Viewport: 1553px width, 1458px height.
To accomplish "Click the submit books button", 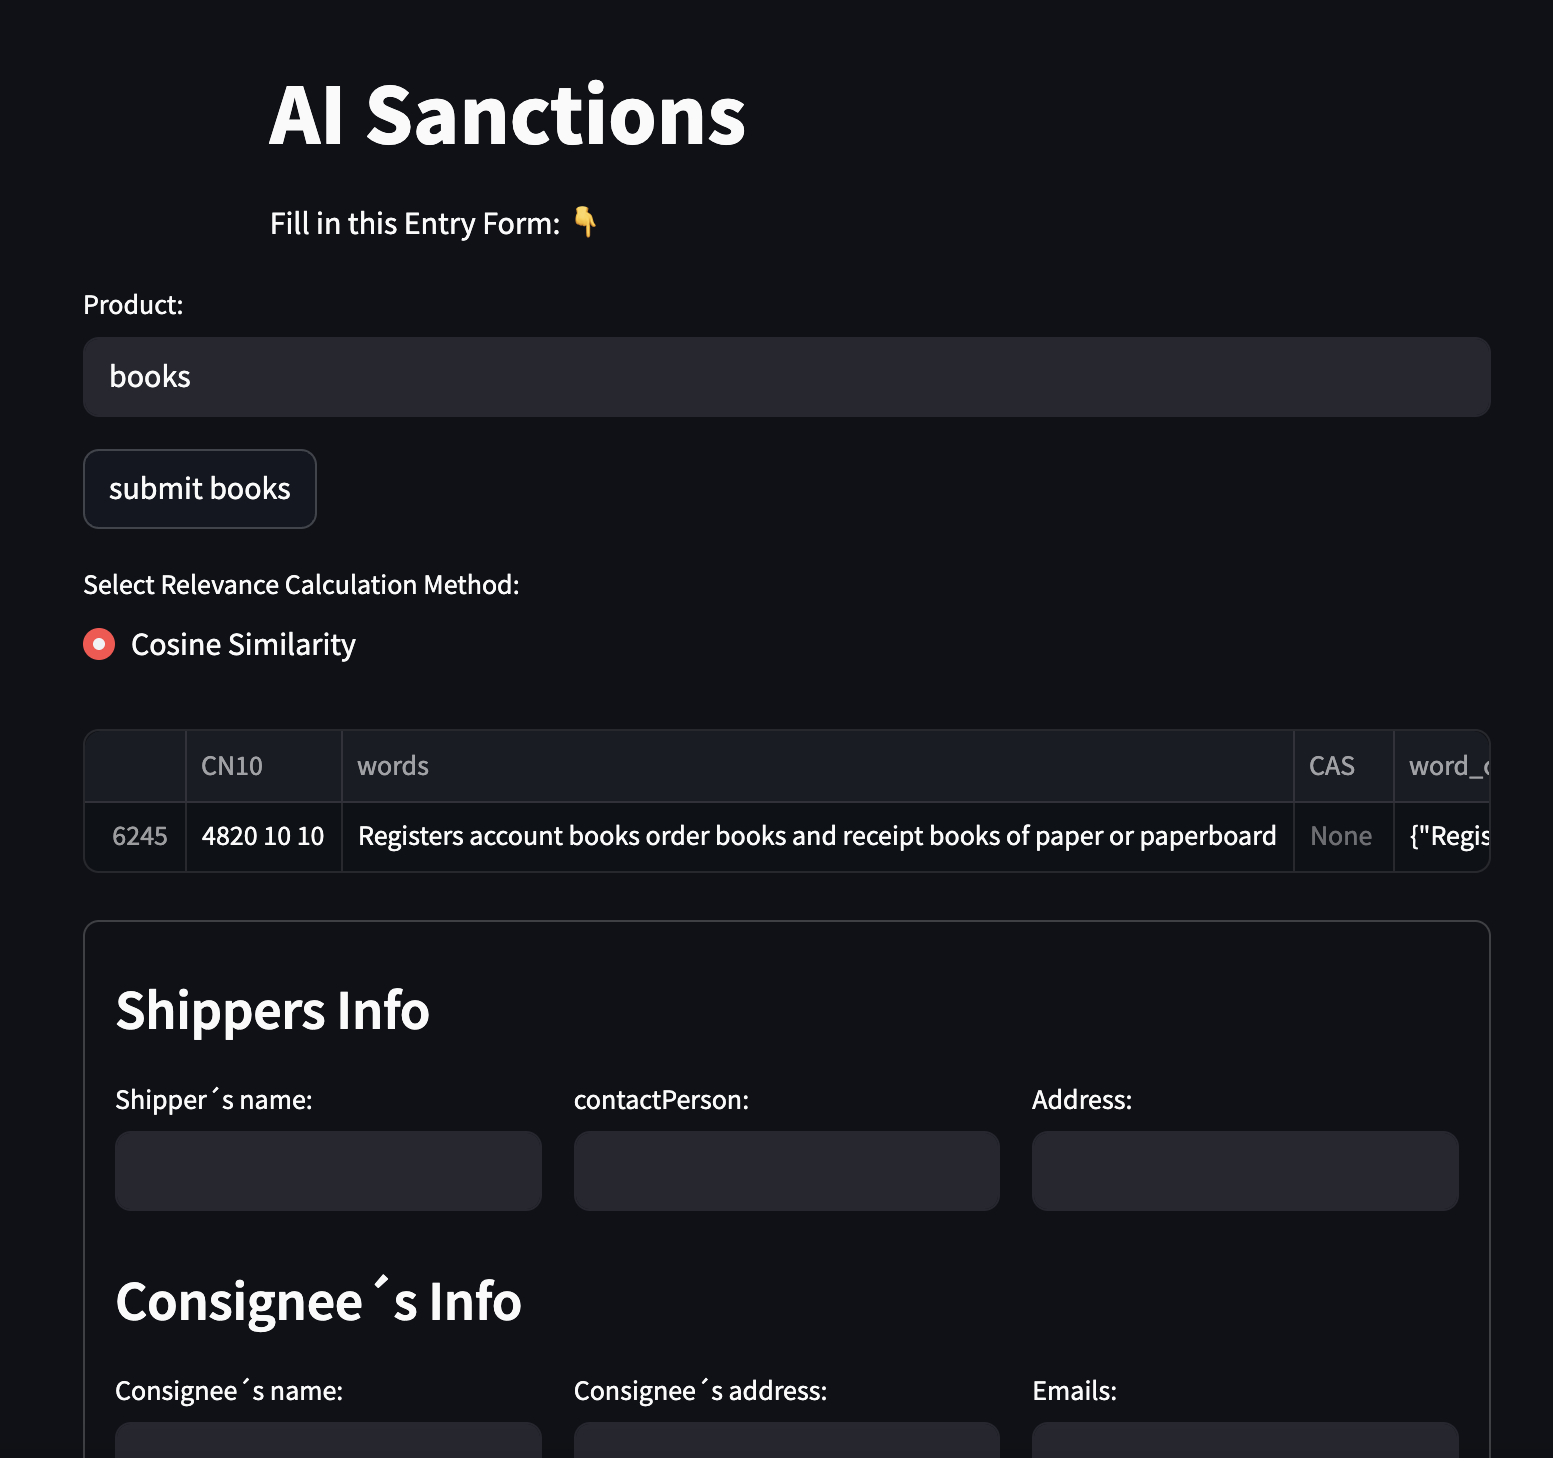I will pos(200,489).
